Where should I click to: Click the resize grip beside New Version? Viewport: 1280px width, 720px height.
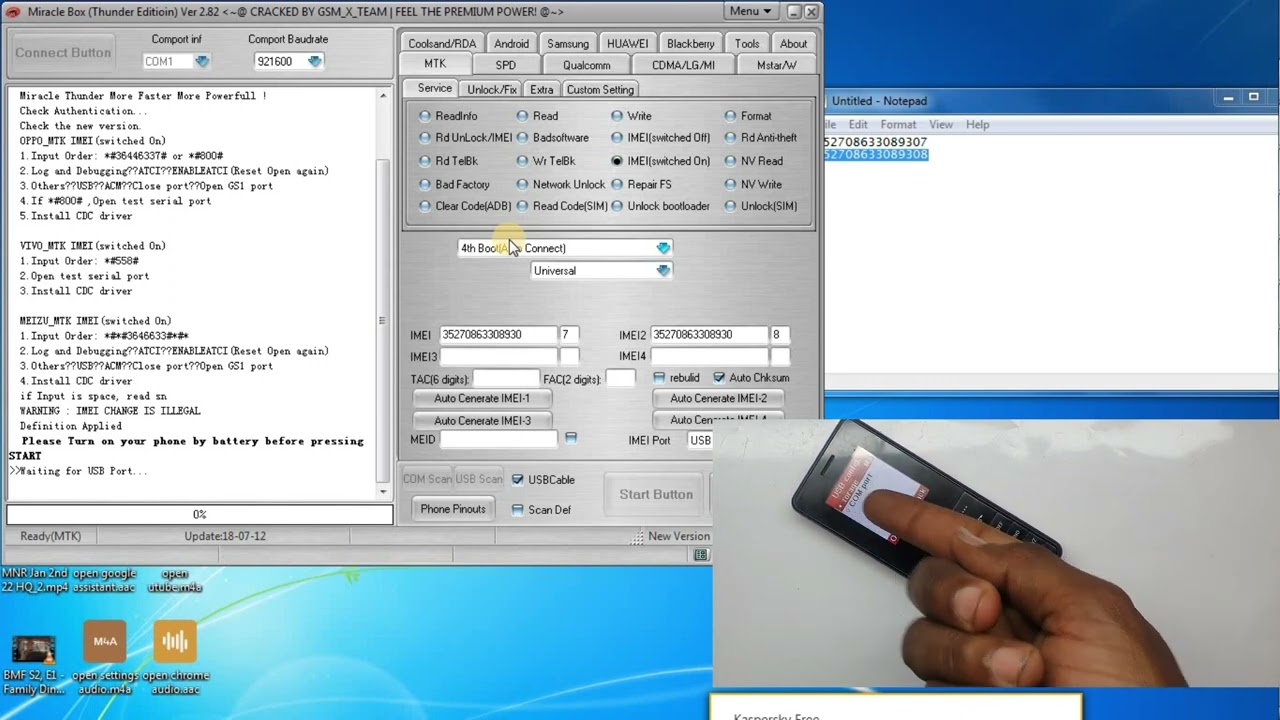[637, 537]
